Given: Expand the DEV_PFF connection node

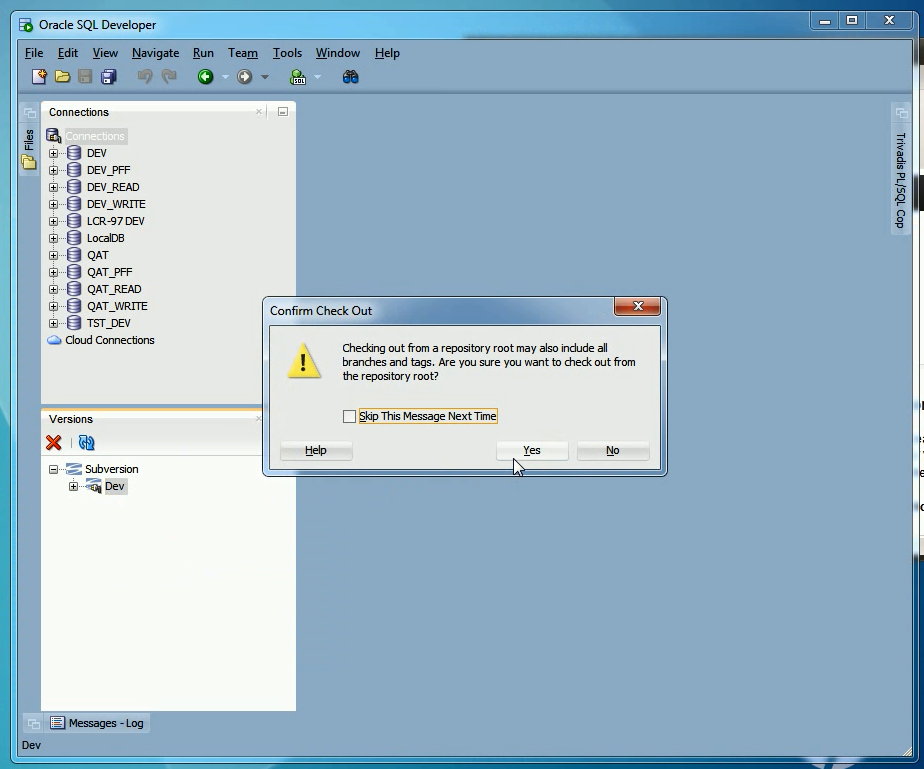Looking at the screenshot, I should coord(54,170).
